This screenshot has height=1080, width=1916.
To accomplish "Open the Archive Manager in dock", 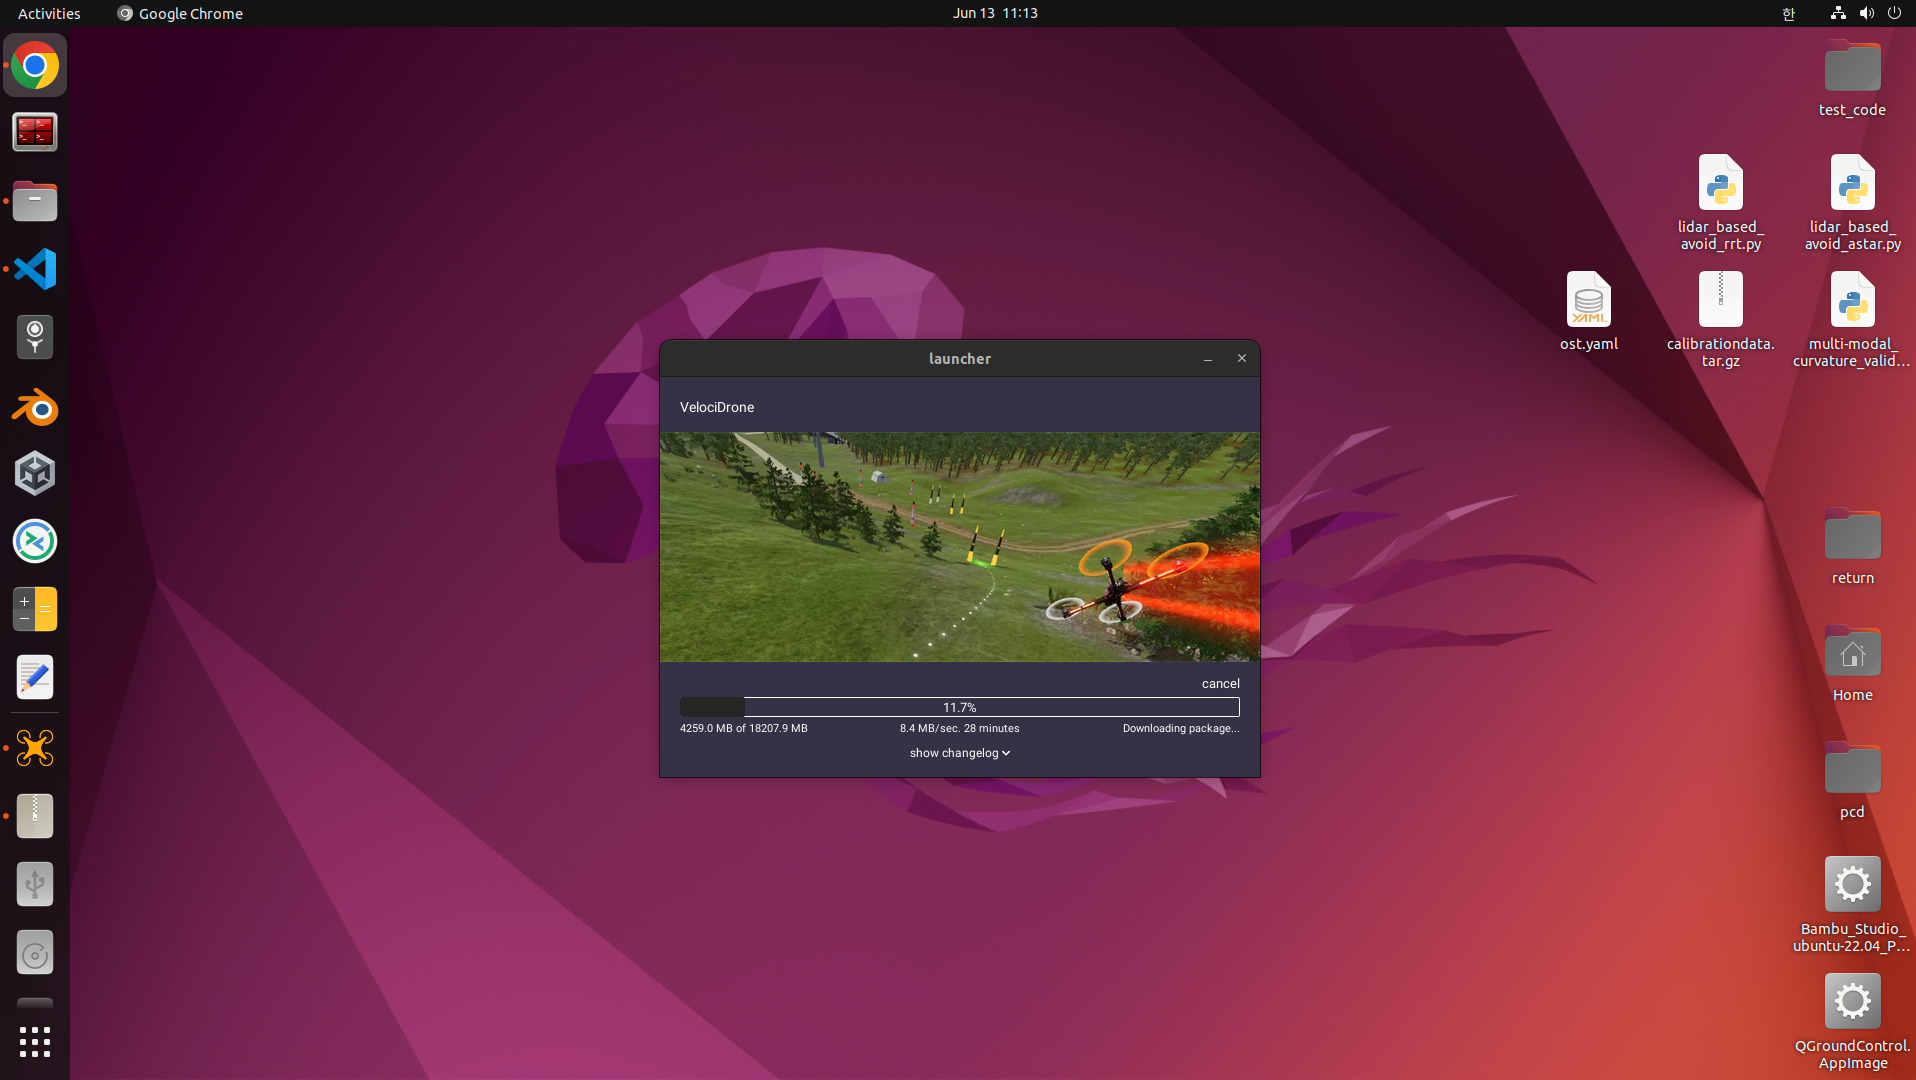I will (35, 816).
